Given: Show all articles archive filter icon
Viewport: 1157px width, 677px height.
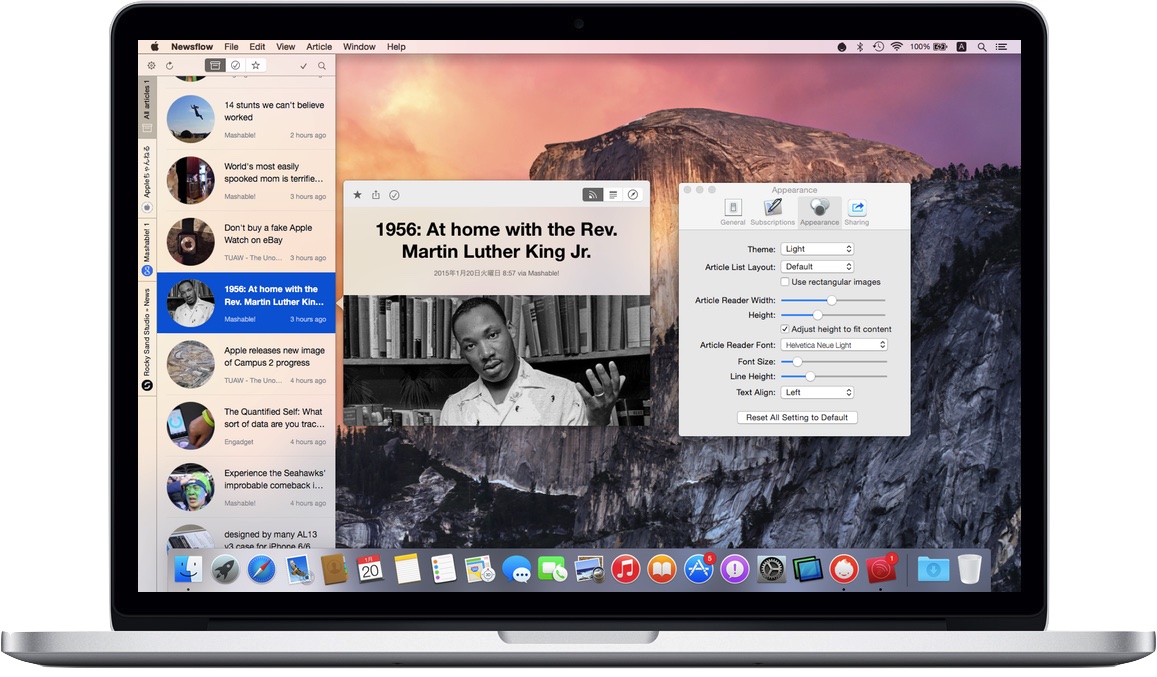Looking at the screenshot, I should 215,66.
